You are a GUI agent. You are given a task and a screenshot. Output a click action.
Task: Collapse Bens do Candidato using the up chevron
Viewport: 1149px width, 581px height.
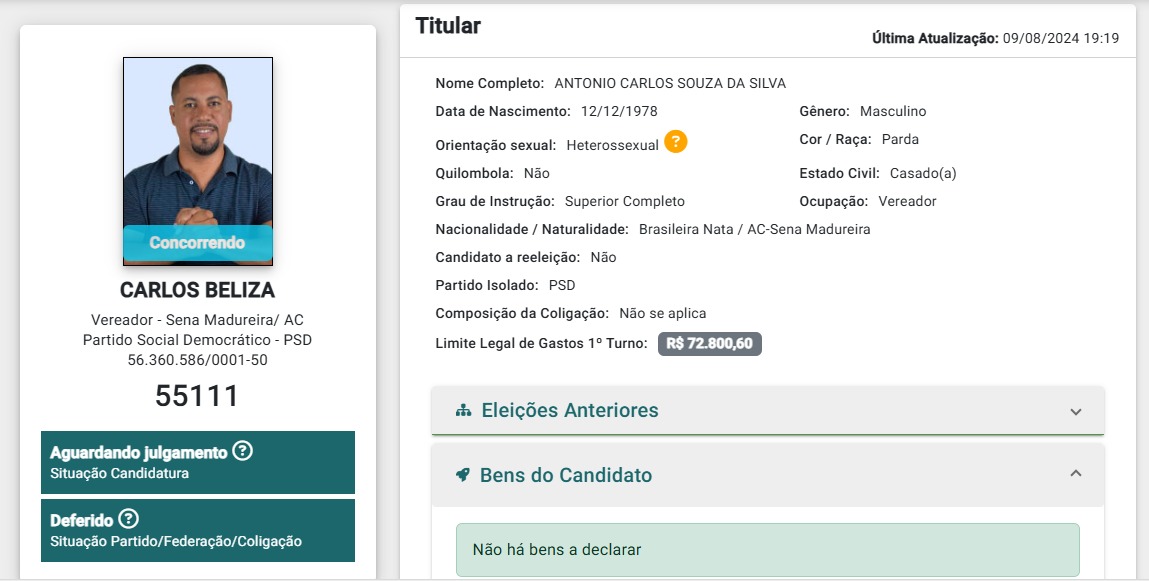pyautogui.click(x=1076, y=473)
